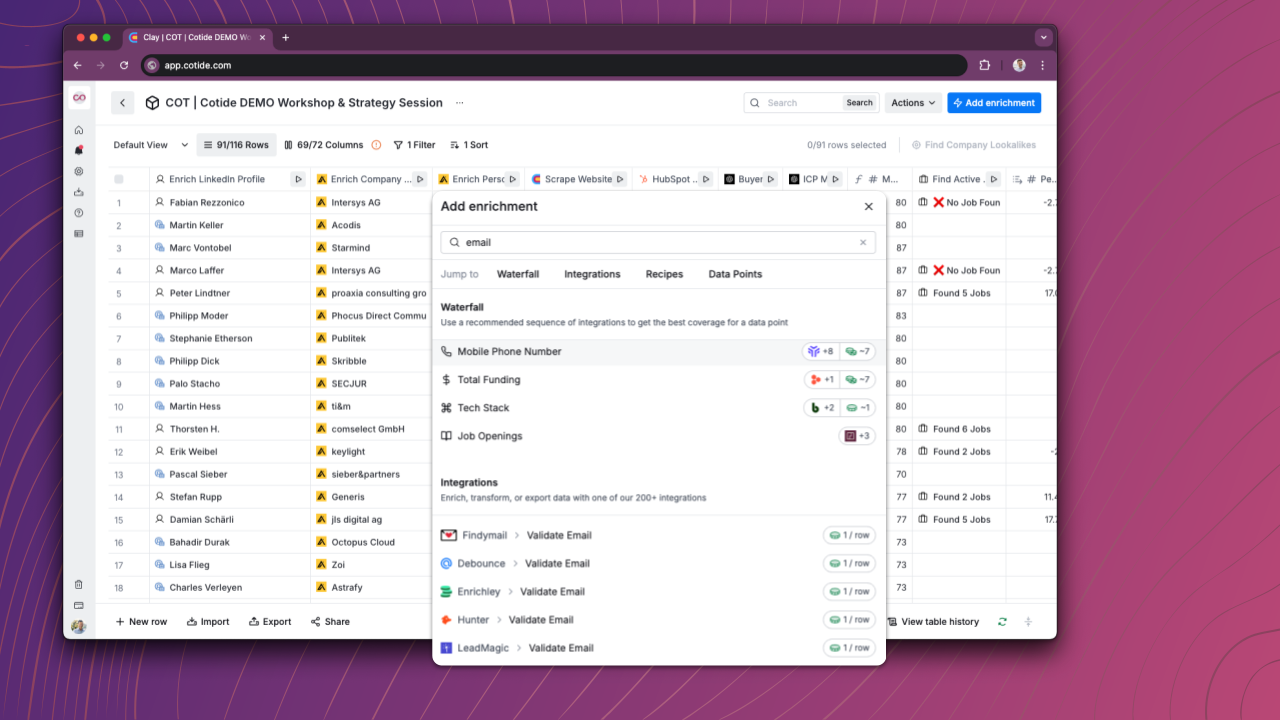
Task: Click the Cotide logo in top-left corner
Action: [x=79, y=97]
